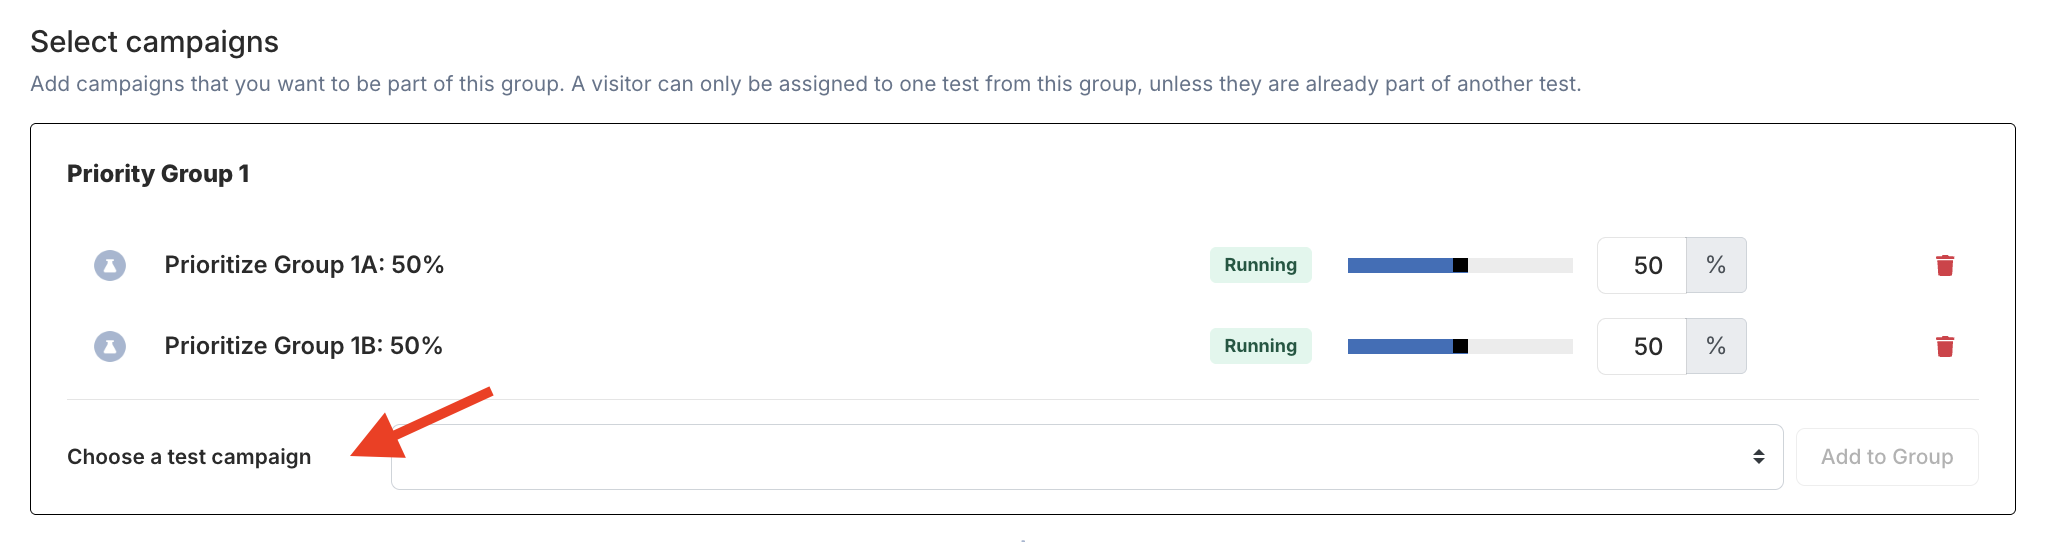Click the flask icon for Prioritize Group 1A
2046x542 pixels.
[x=110, y=265]
